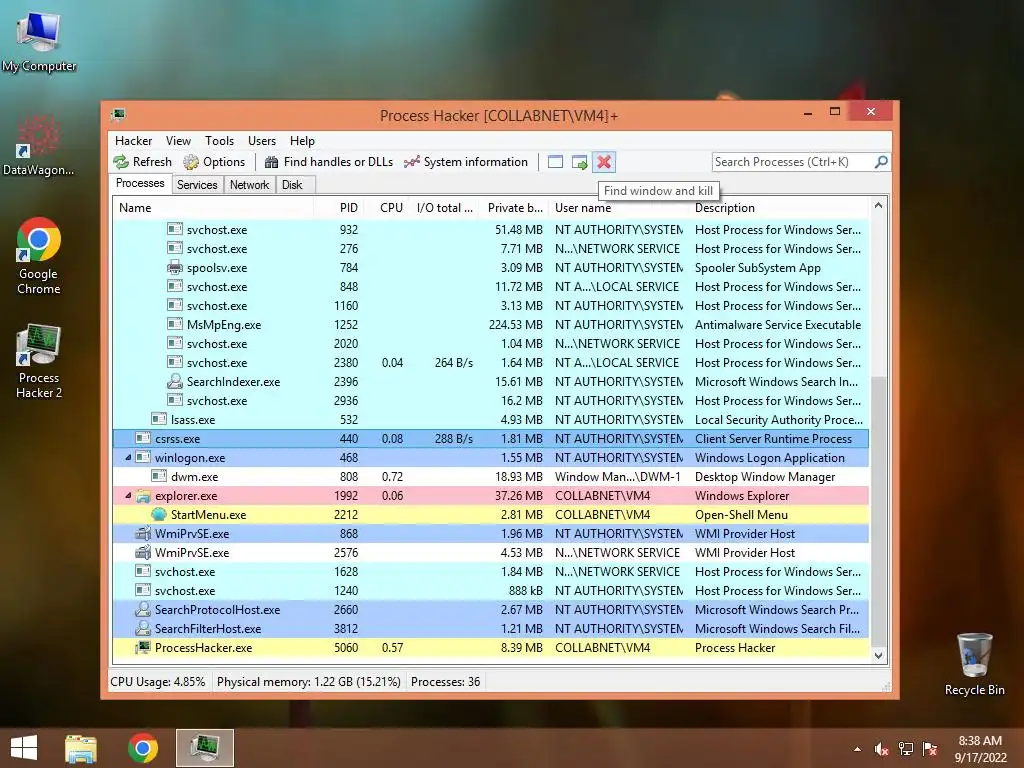Select the svchost.exe row with PID 1240
The image size is (1024, 768).
pyautogui.click(x=491, y=590)
